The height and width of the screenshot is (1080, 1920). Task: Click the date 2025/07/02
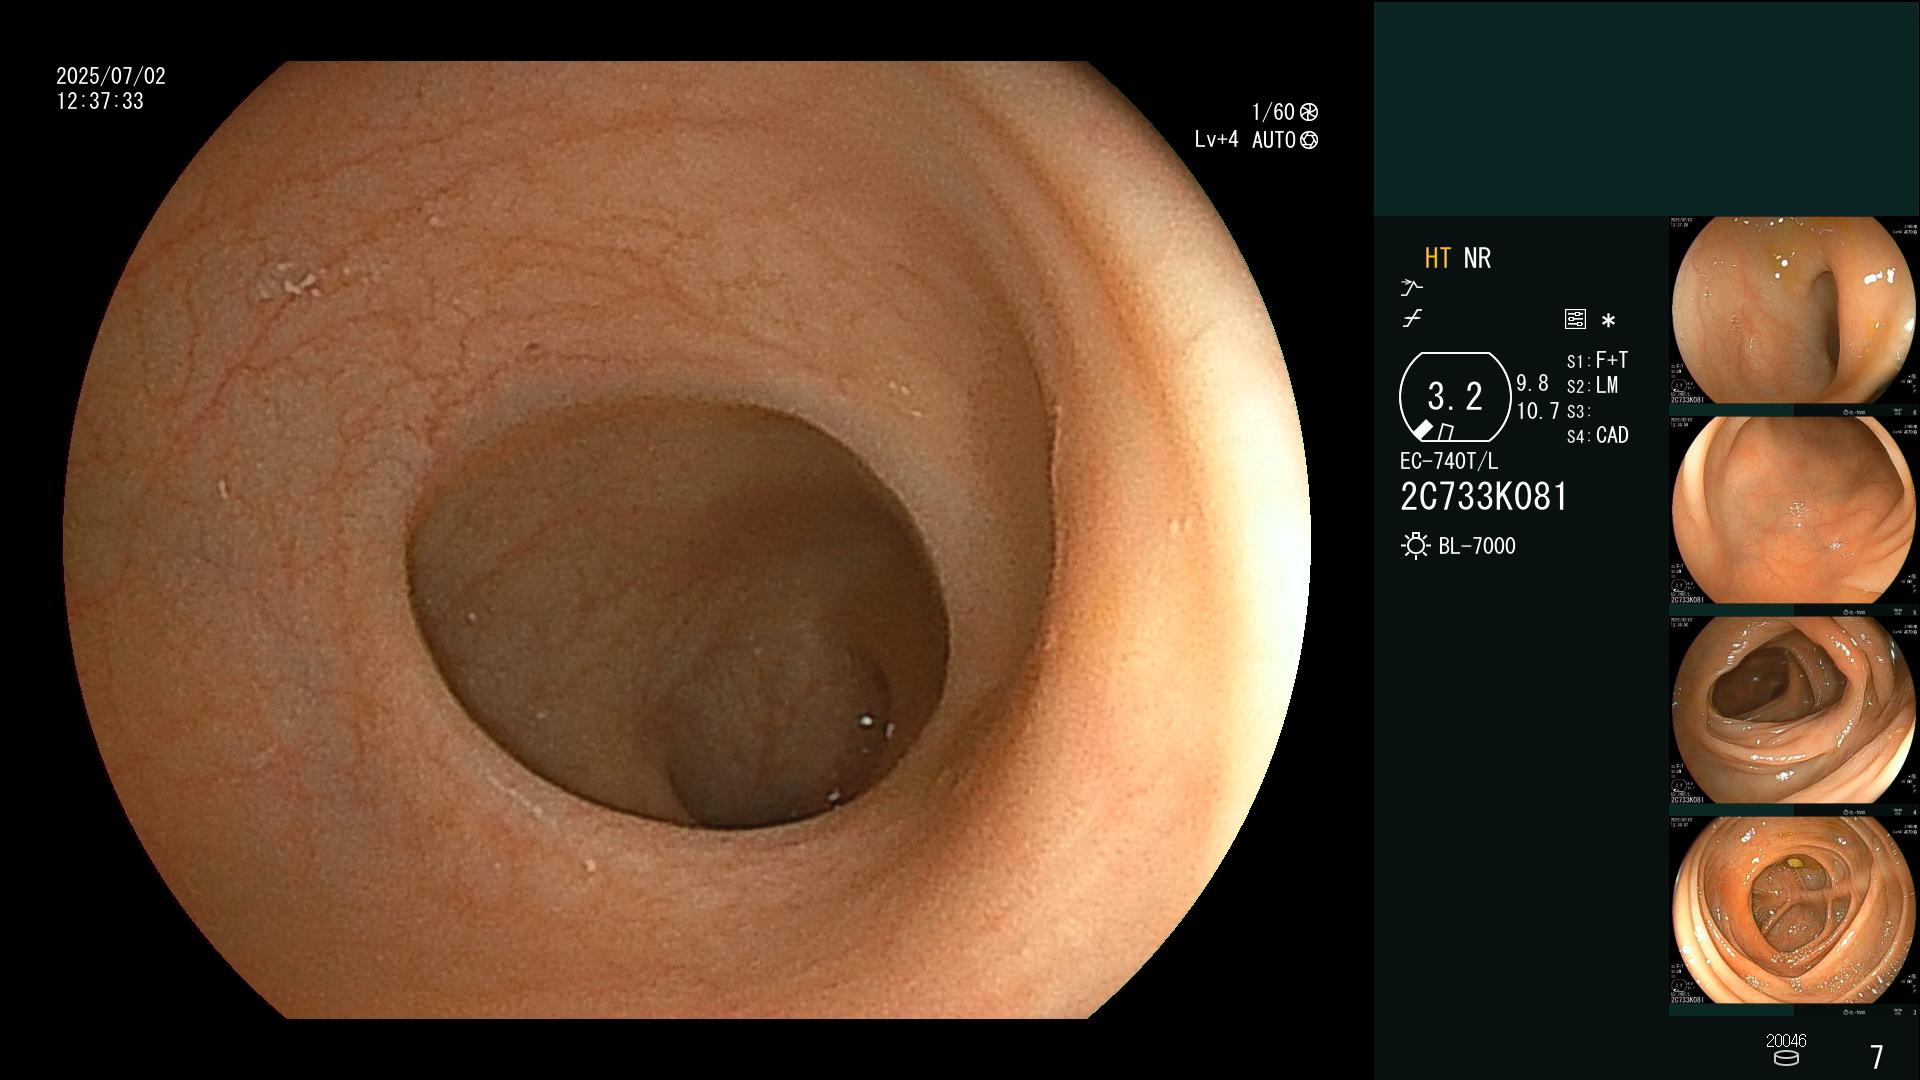pyautogui.click(x=111, y=76)
